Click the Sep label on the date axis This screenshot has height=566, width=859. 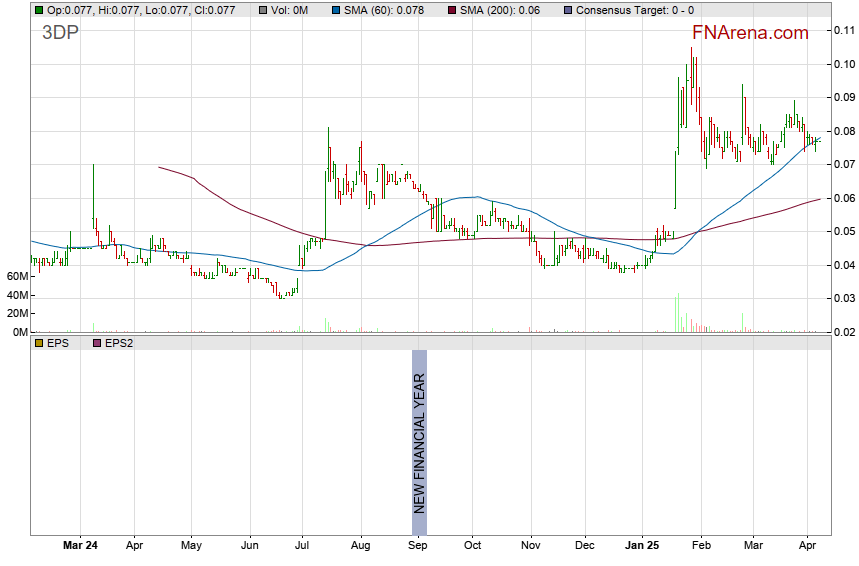tap(419, 546)
